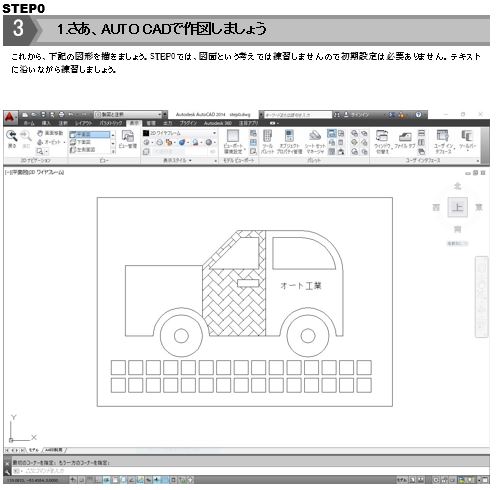Click the command line wrench customize icon
The image size is (496, 490).
[7, 471]
